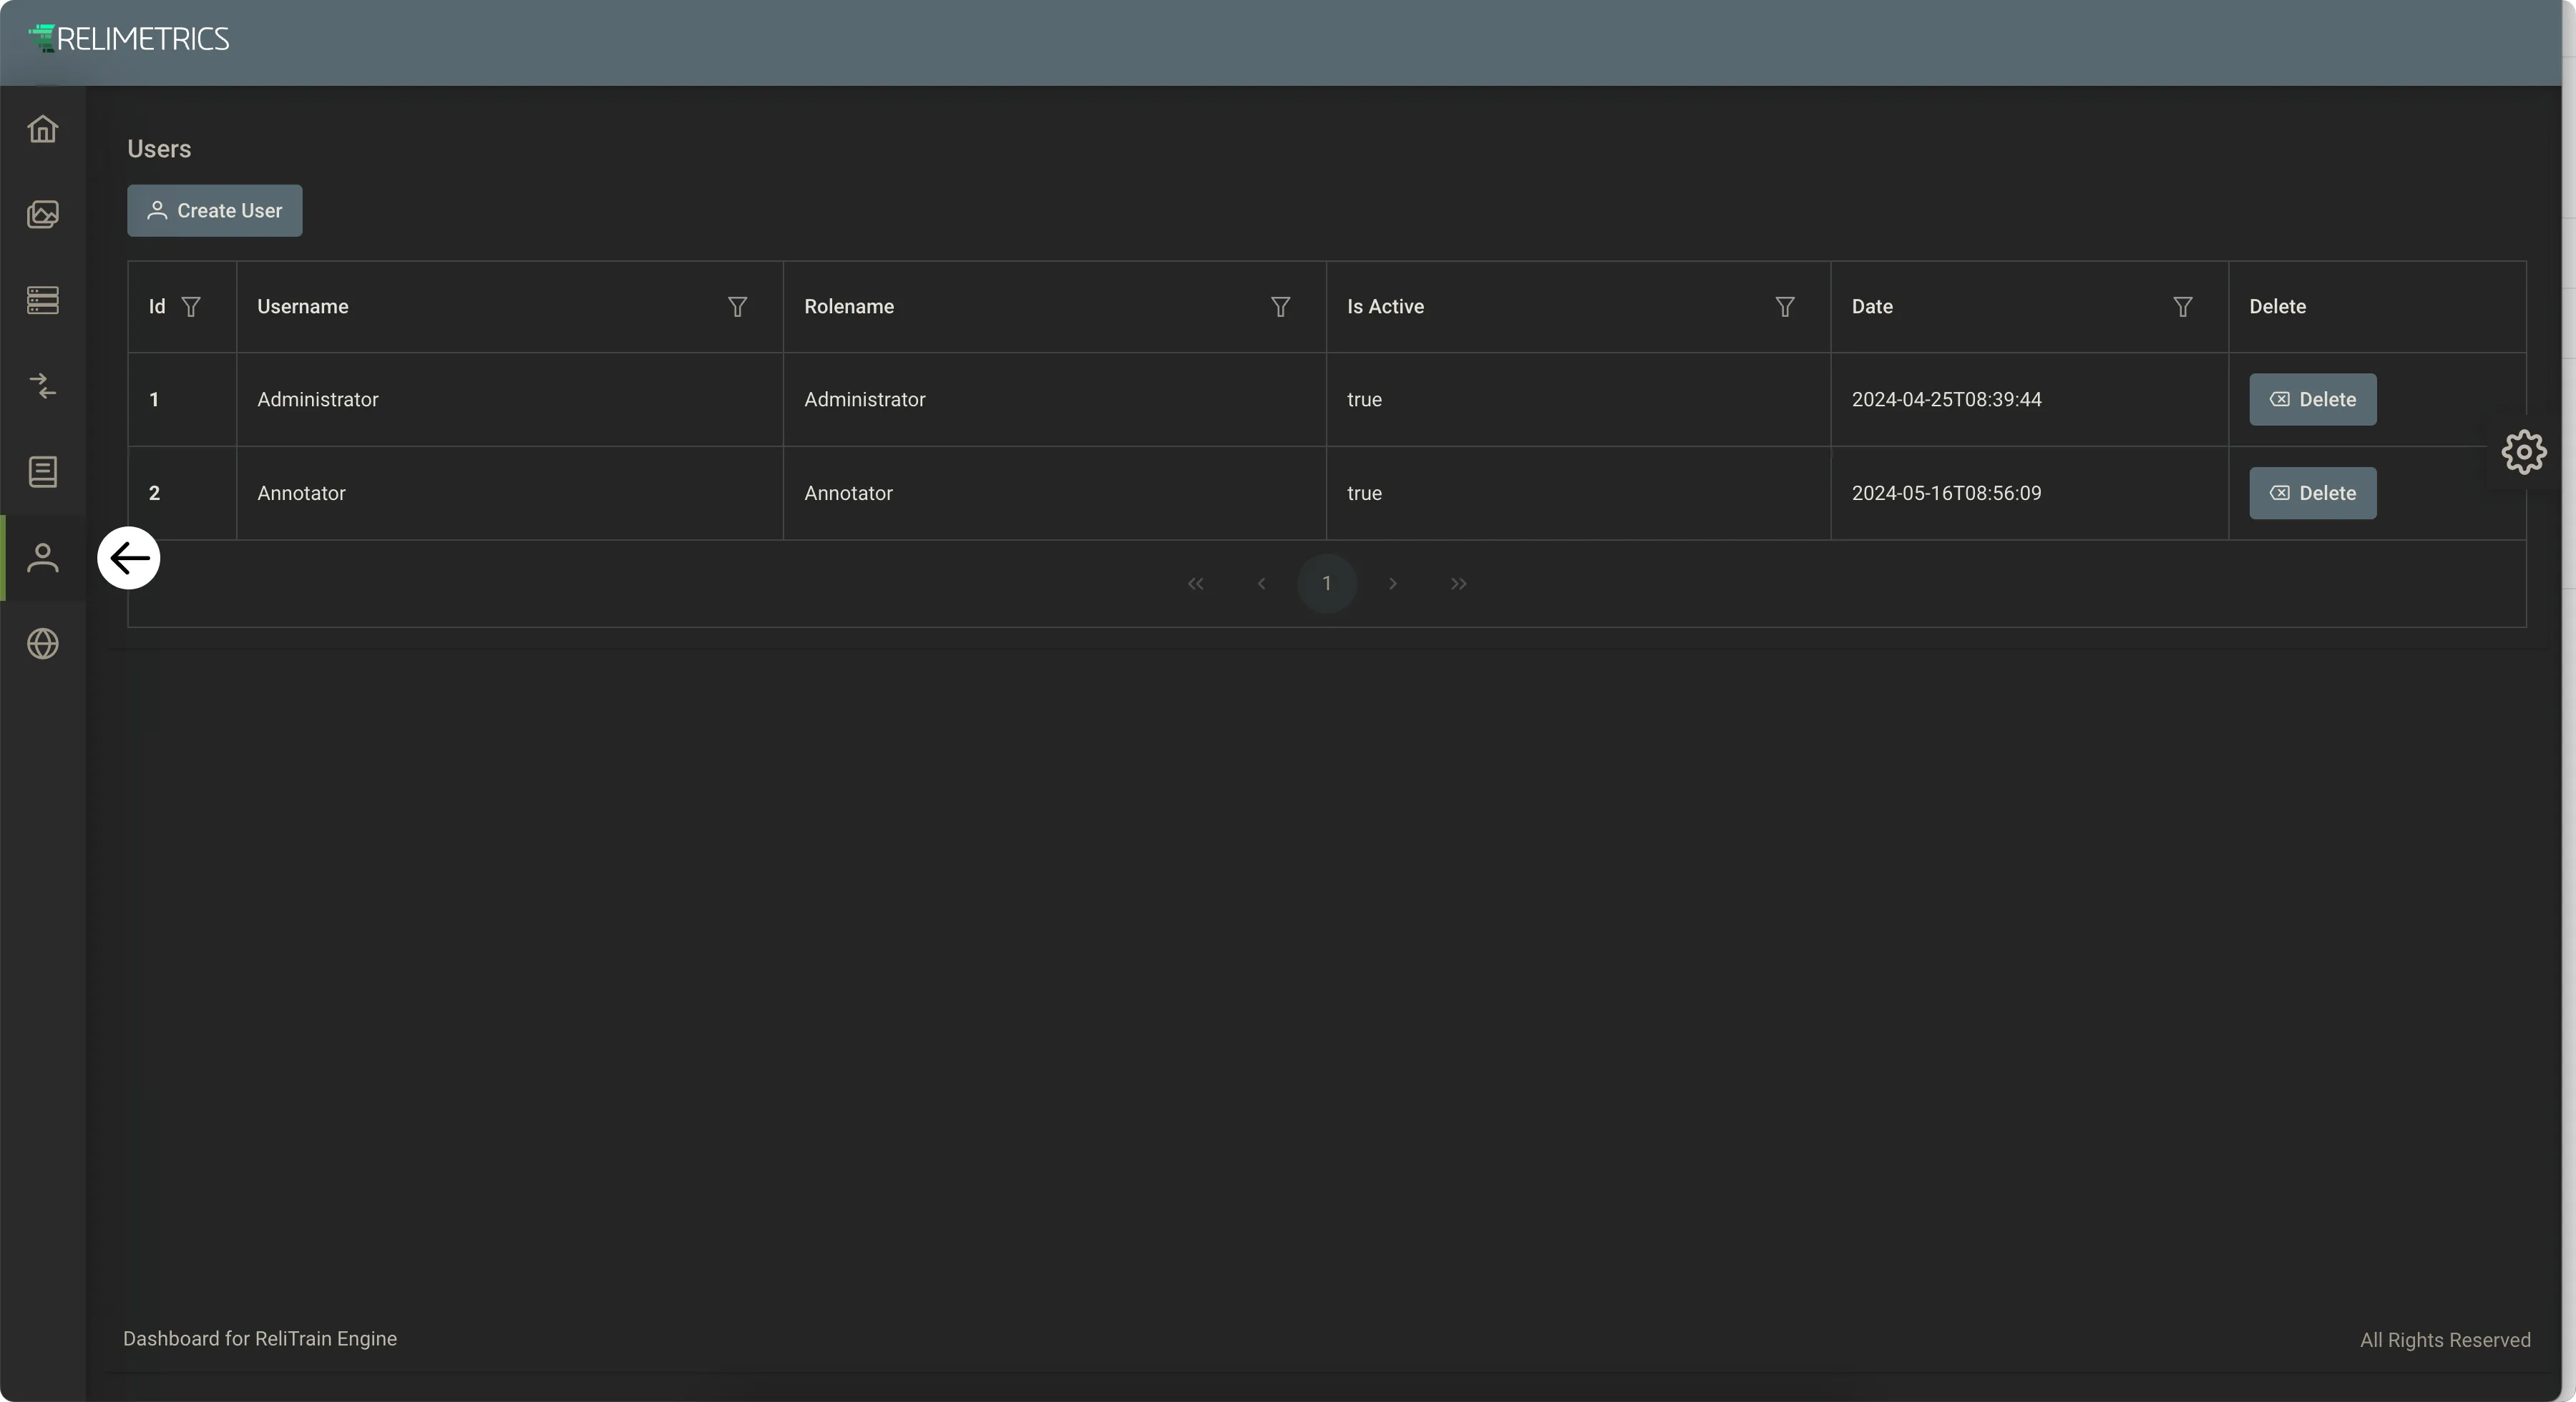Open the settings gear panel
The image size is (2576, 1402).
pyautogui.click(x=2523, y=452)
